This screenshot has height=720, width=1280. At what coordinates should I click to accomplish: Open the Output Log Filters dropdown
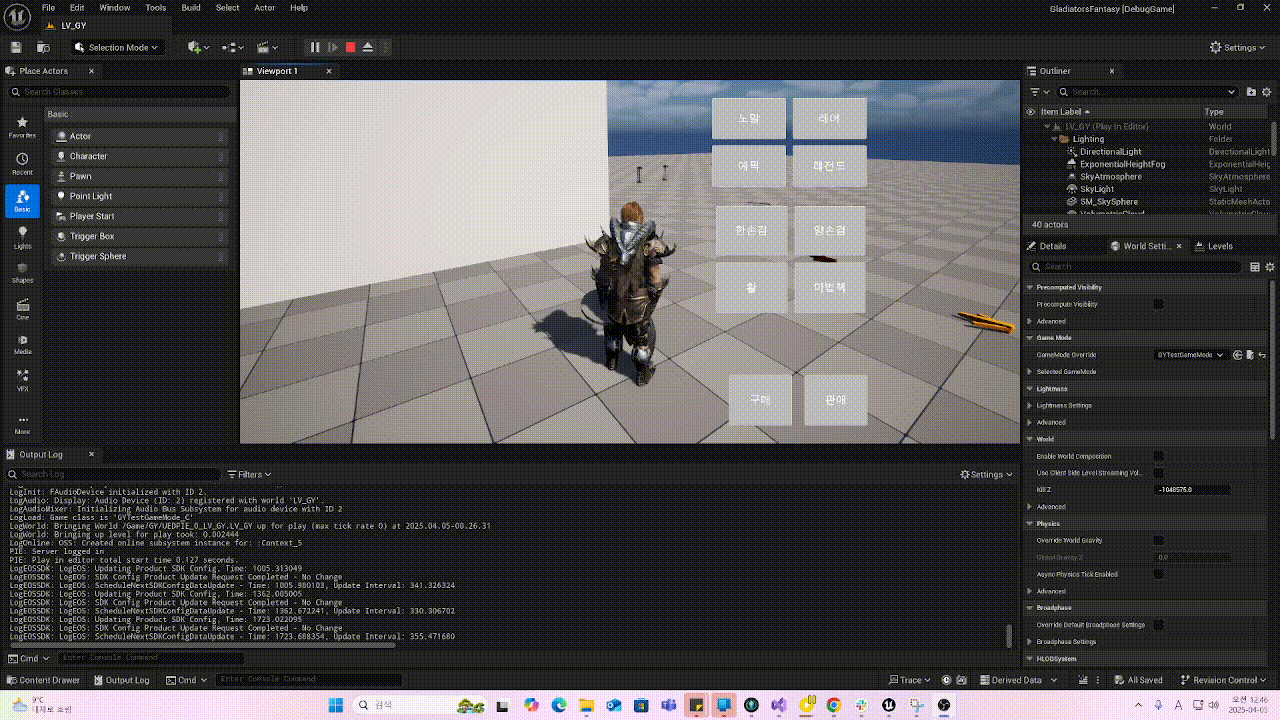pyautogui.click(x=249, y=475)
